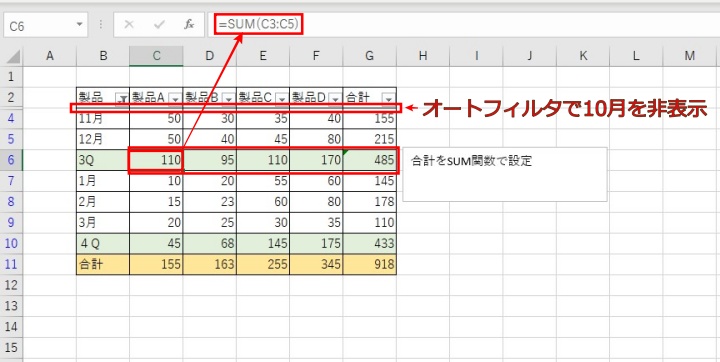Open the 製品A filter dropdown

[x=175, y=99]
